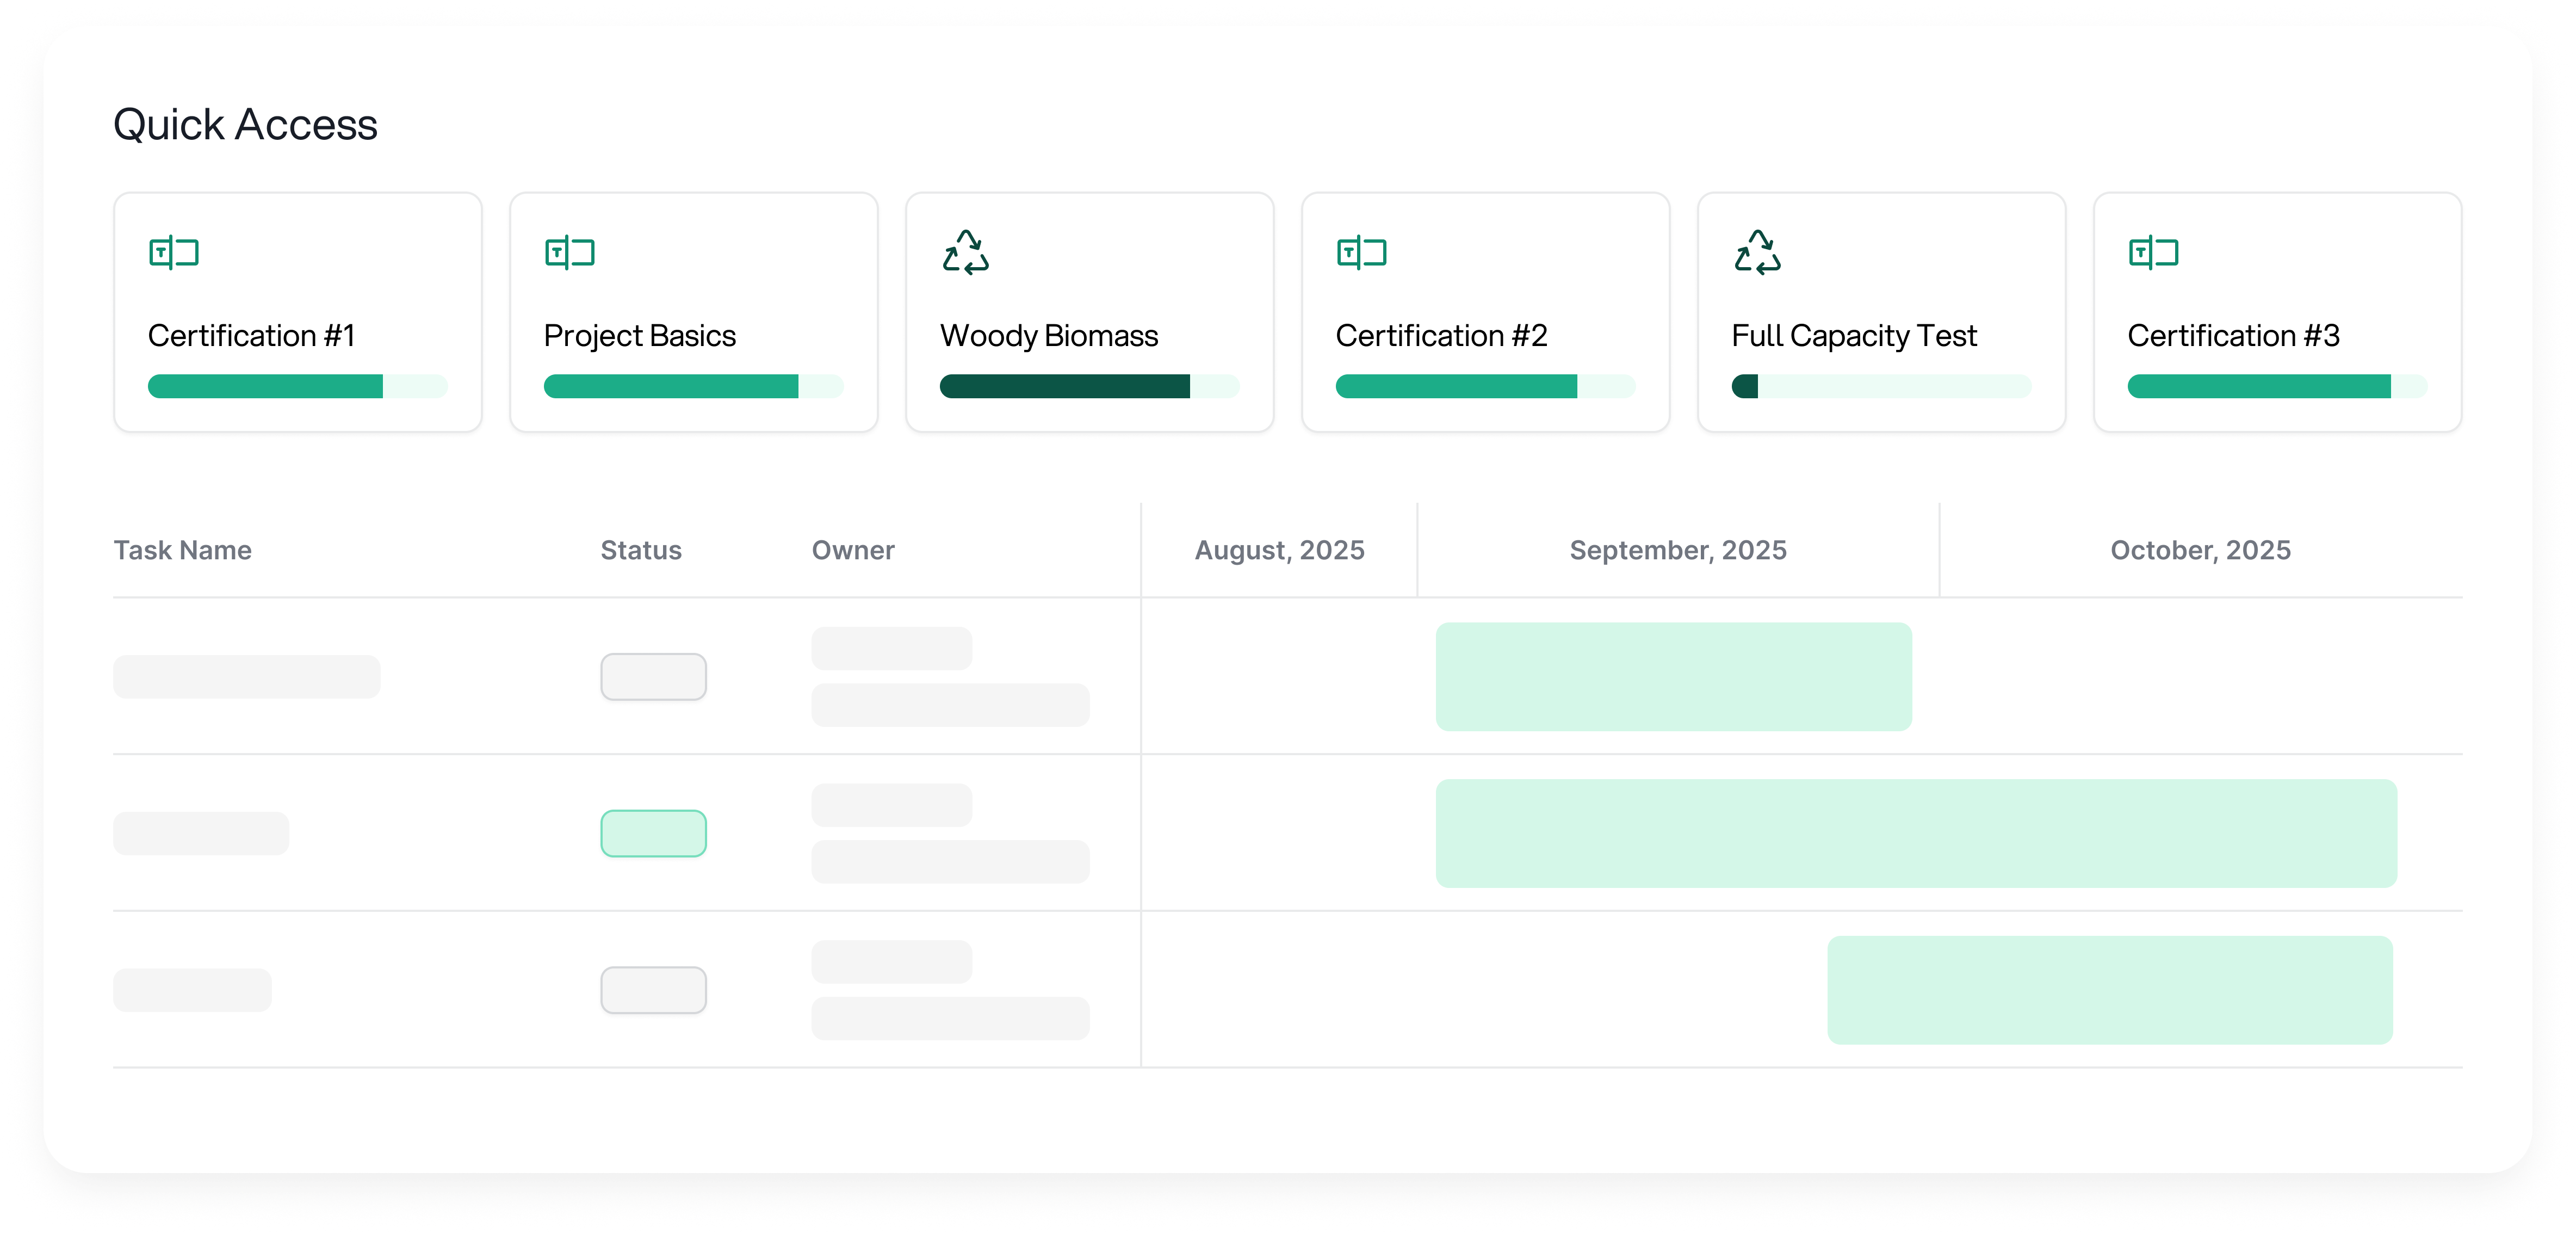Click the green status badge in second row
2576x1234 pixels.
point(653,833)
